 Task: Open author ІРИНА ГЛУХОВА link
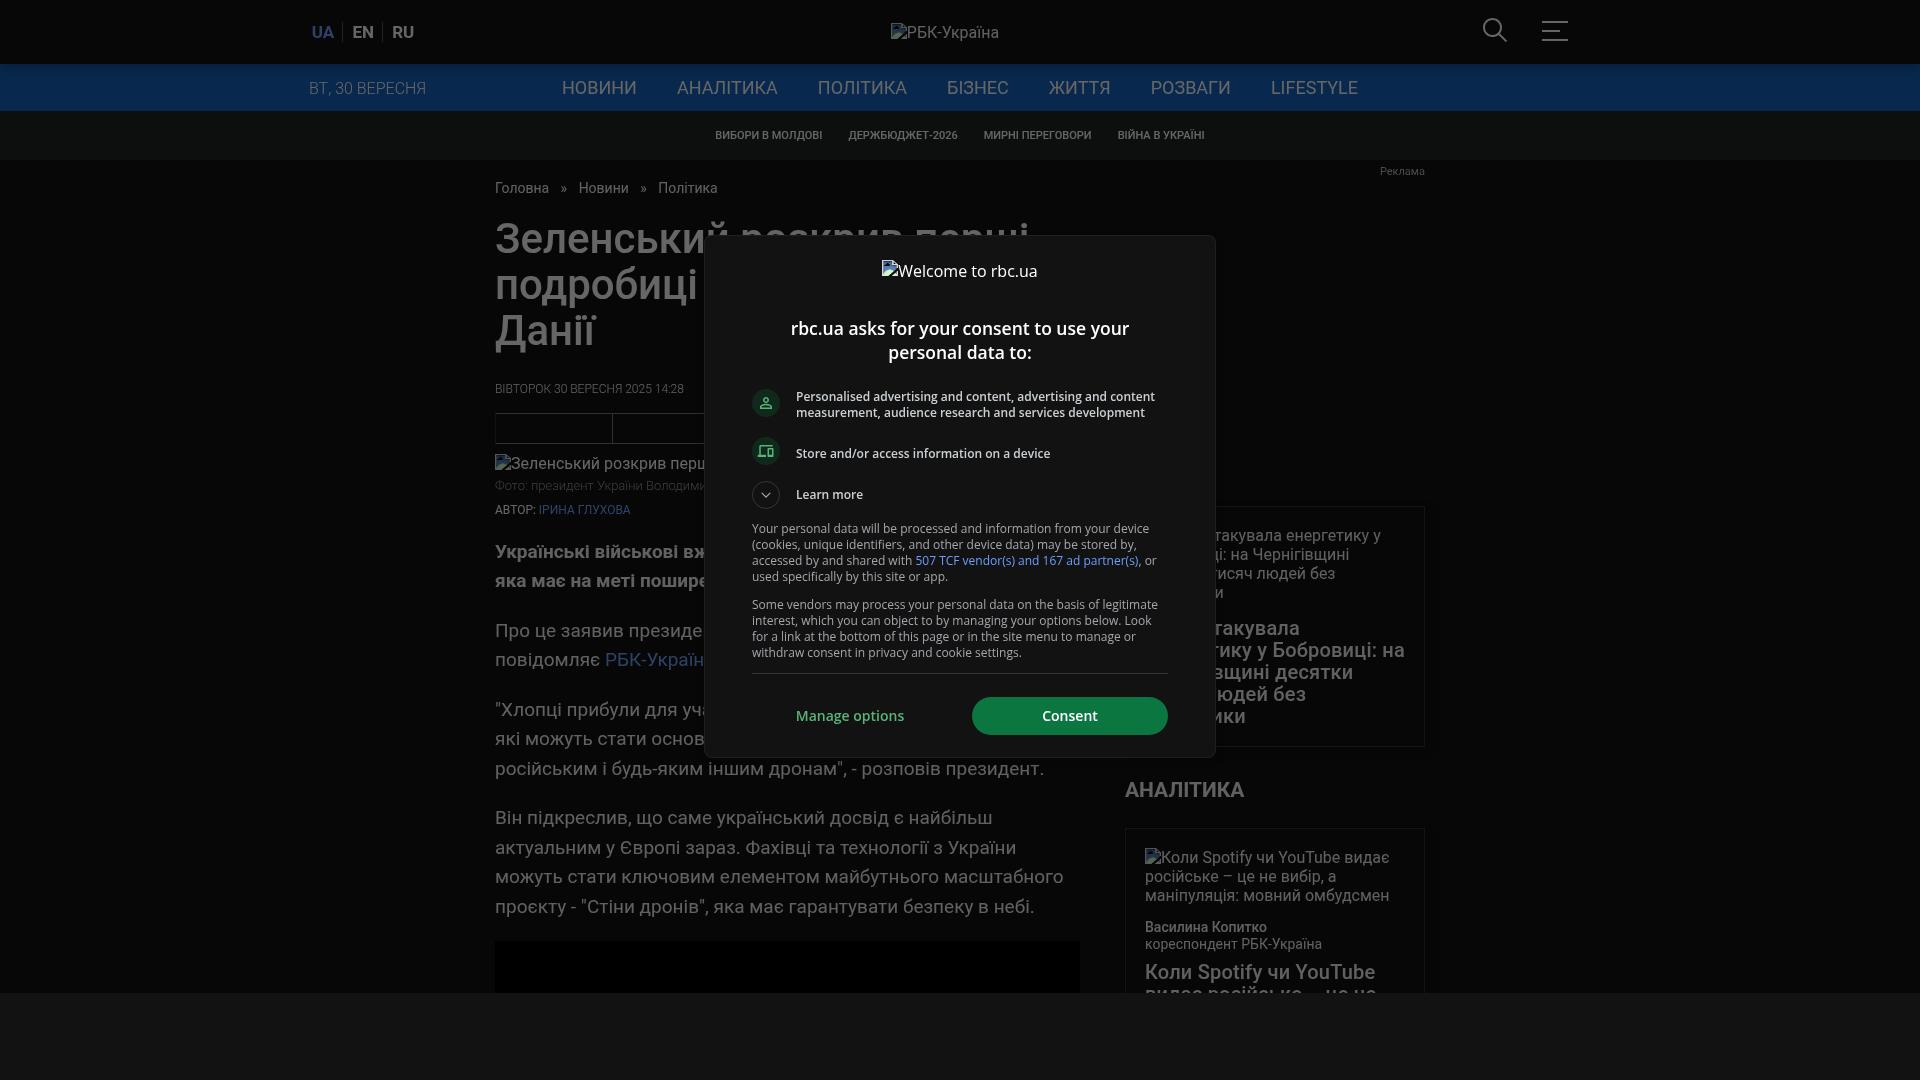[x=584, y=510]
